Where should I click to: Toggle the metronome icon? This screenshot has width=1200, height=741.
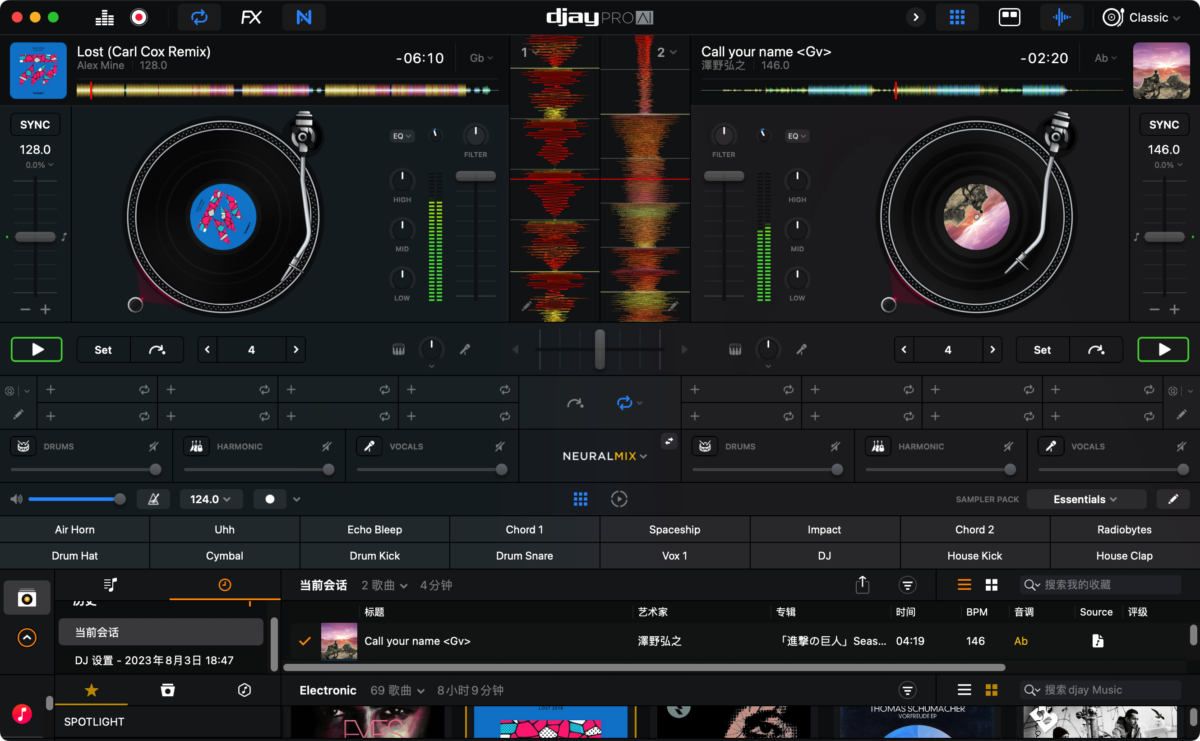pos(153,499)
